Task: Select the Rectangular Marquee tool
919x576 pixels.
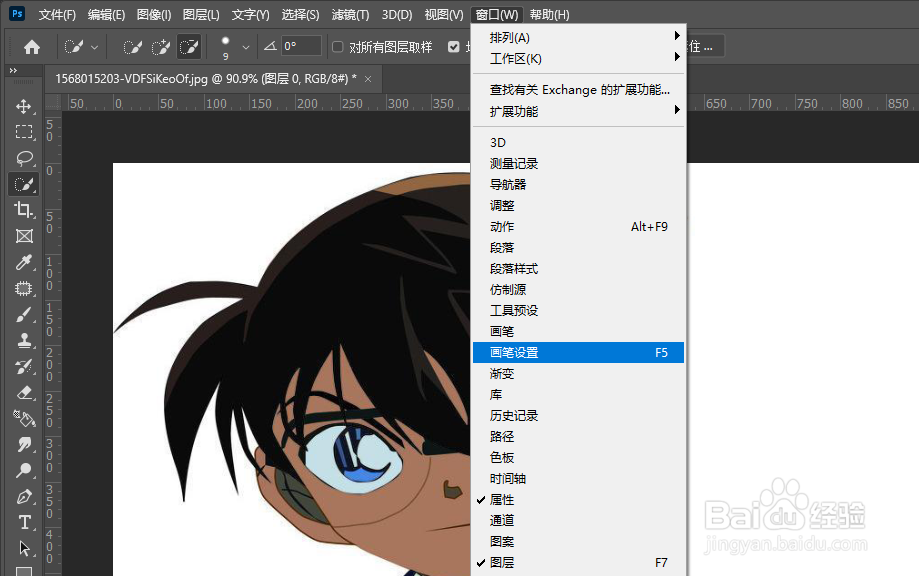Action: pos(24,132)
